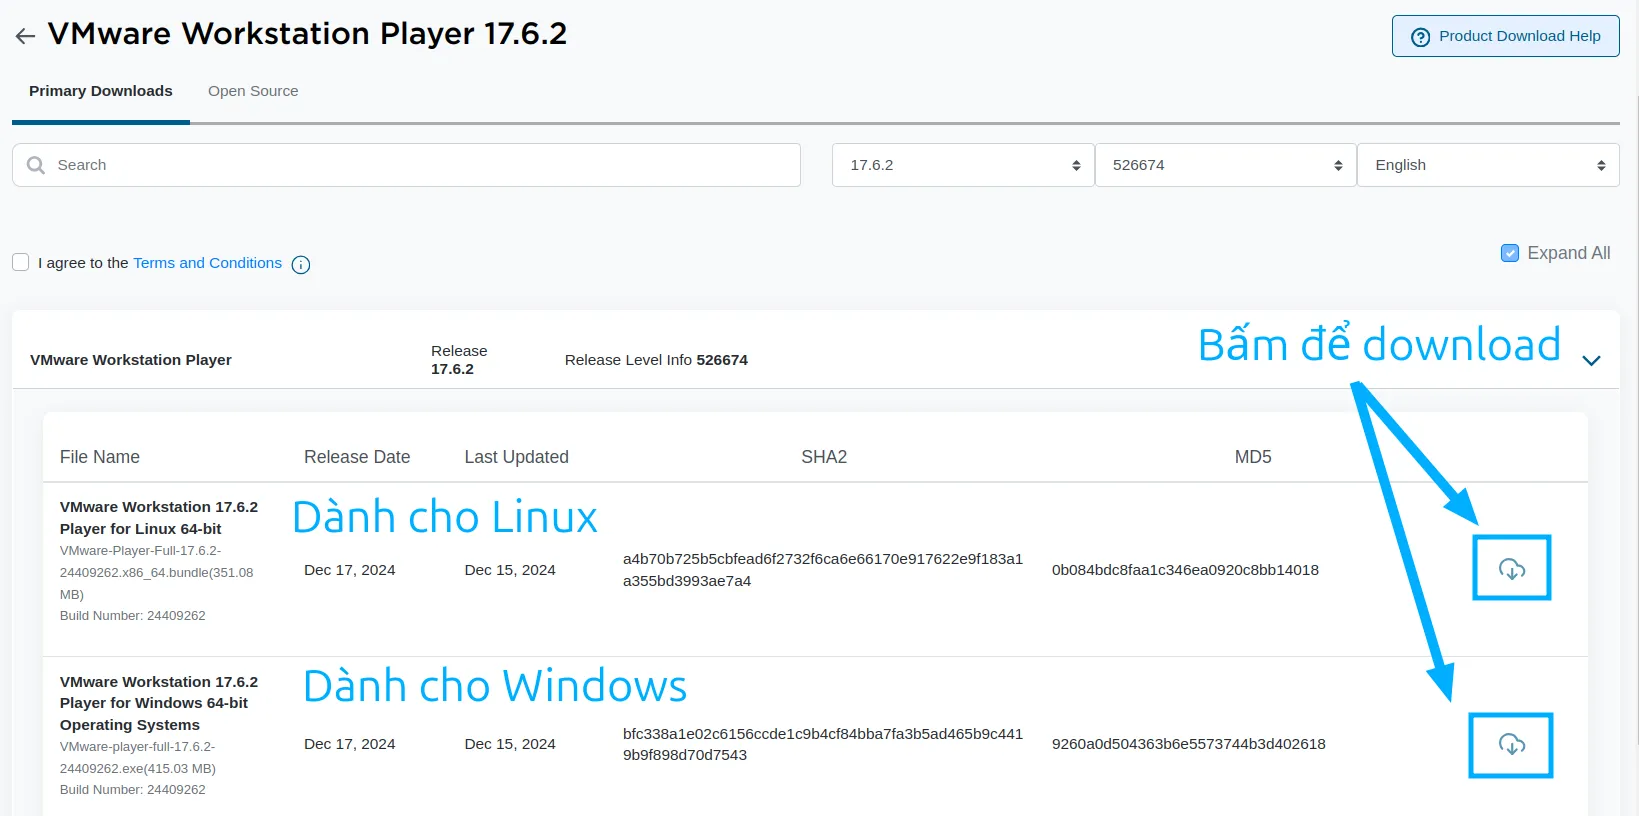The image size is (1639, 816).
Task: Click the Linux MD5 hash 0b084bdc8faa1c...
Action: pyautogui.click(x=1185, y=570)
